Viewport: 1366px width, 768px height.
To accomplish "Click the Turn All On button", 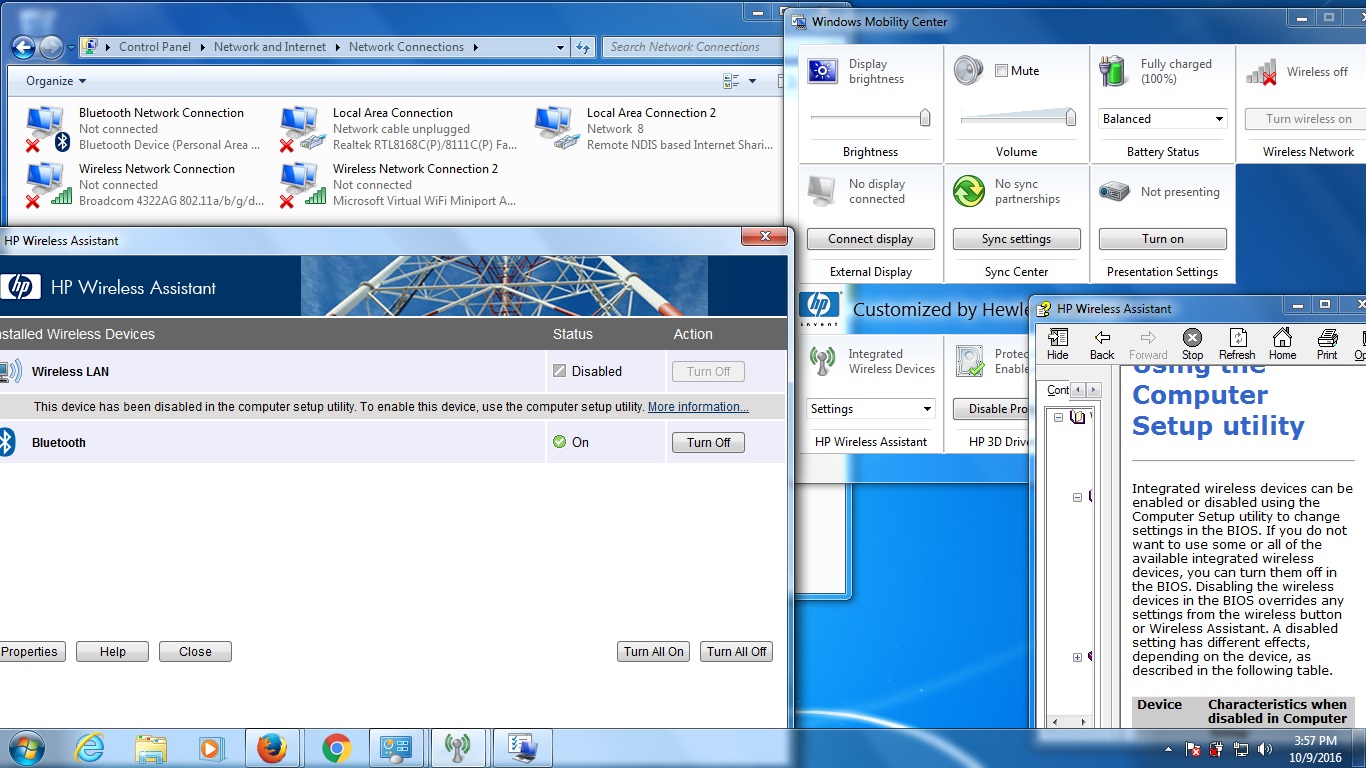I will click(x=654, y=652).
